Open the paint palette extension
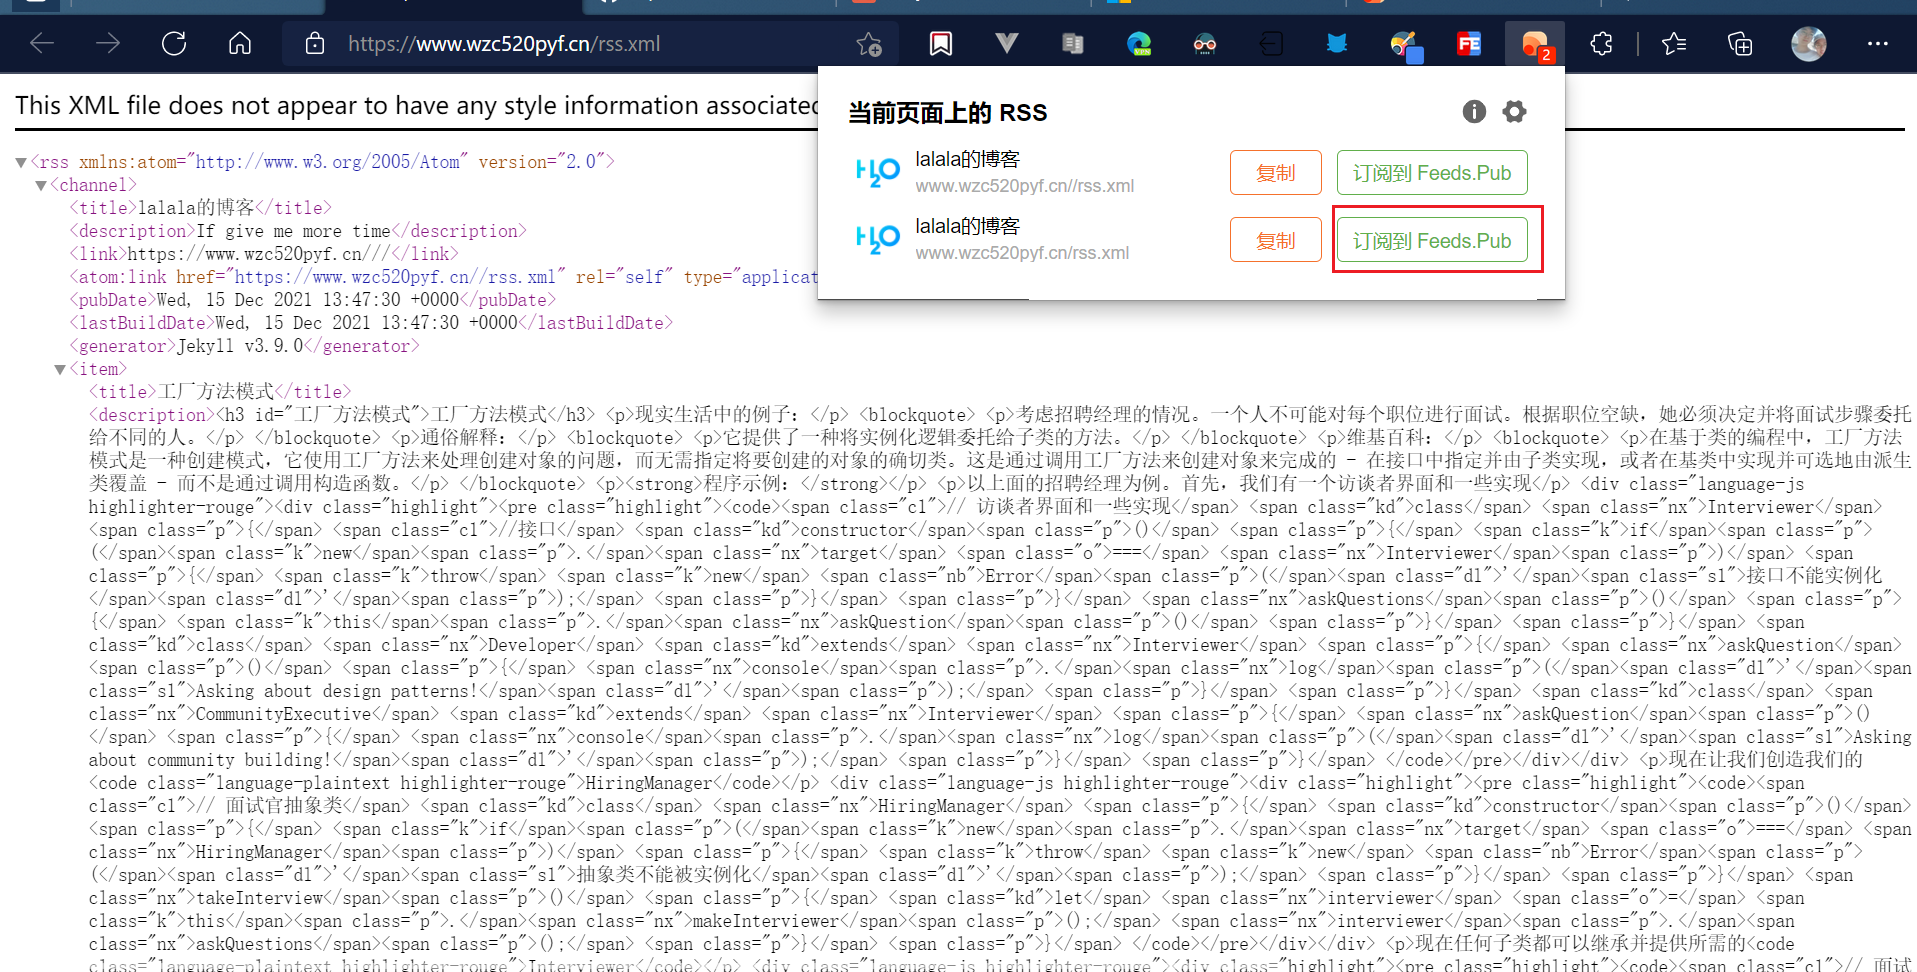The height and width of the screenshot is (972, 1917). 1405,45
